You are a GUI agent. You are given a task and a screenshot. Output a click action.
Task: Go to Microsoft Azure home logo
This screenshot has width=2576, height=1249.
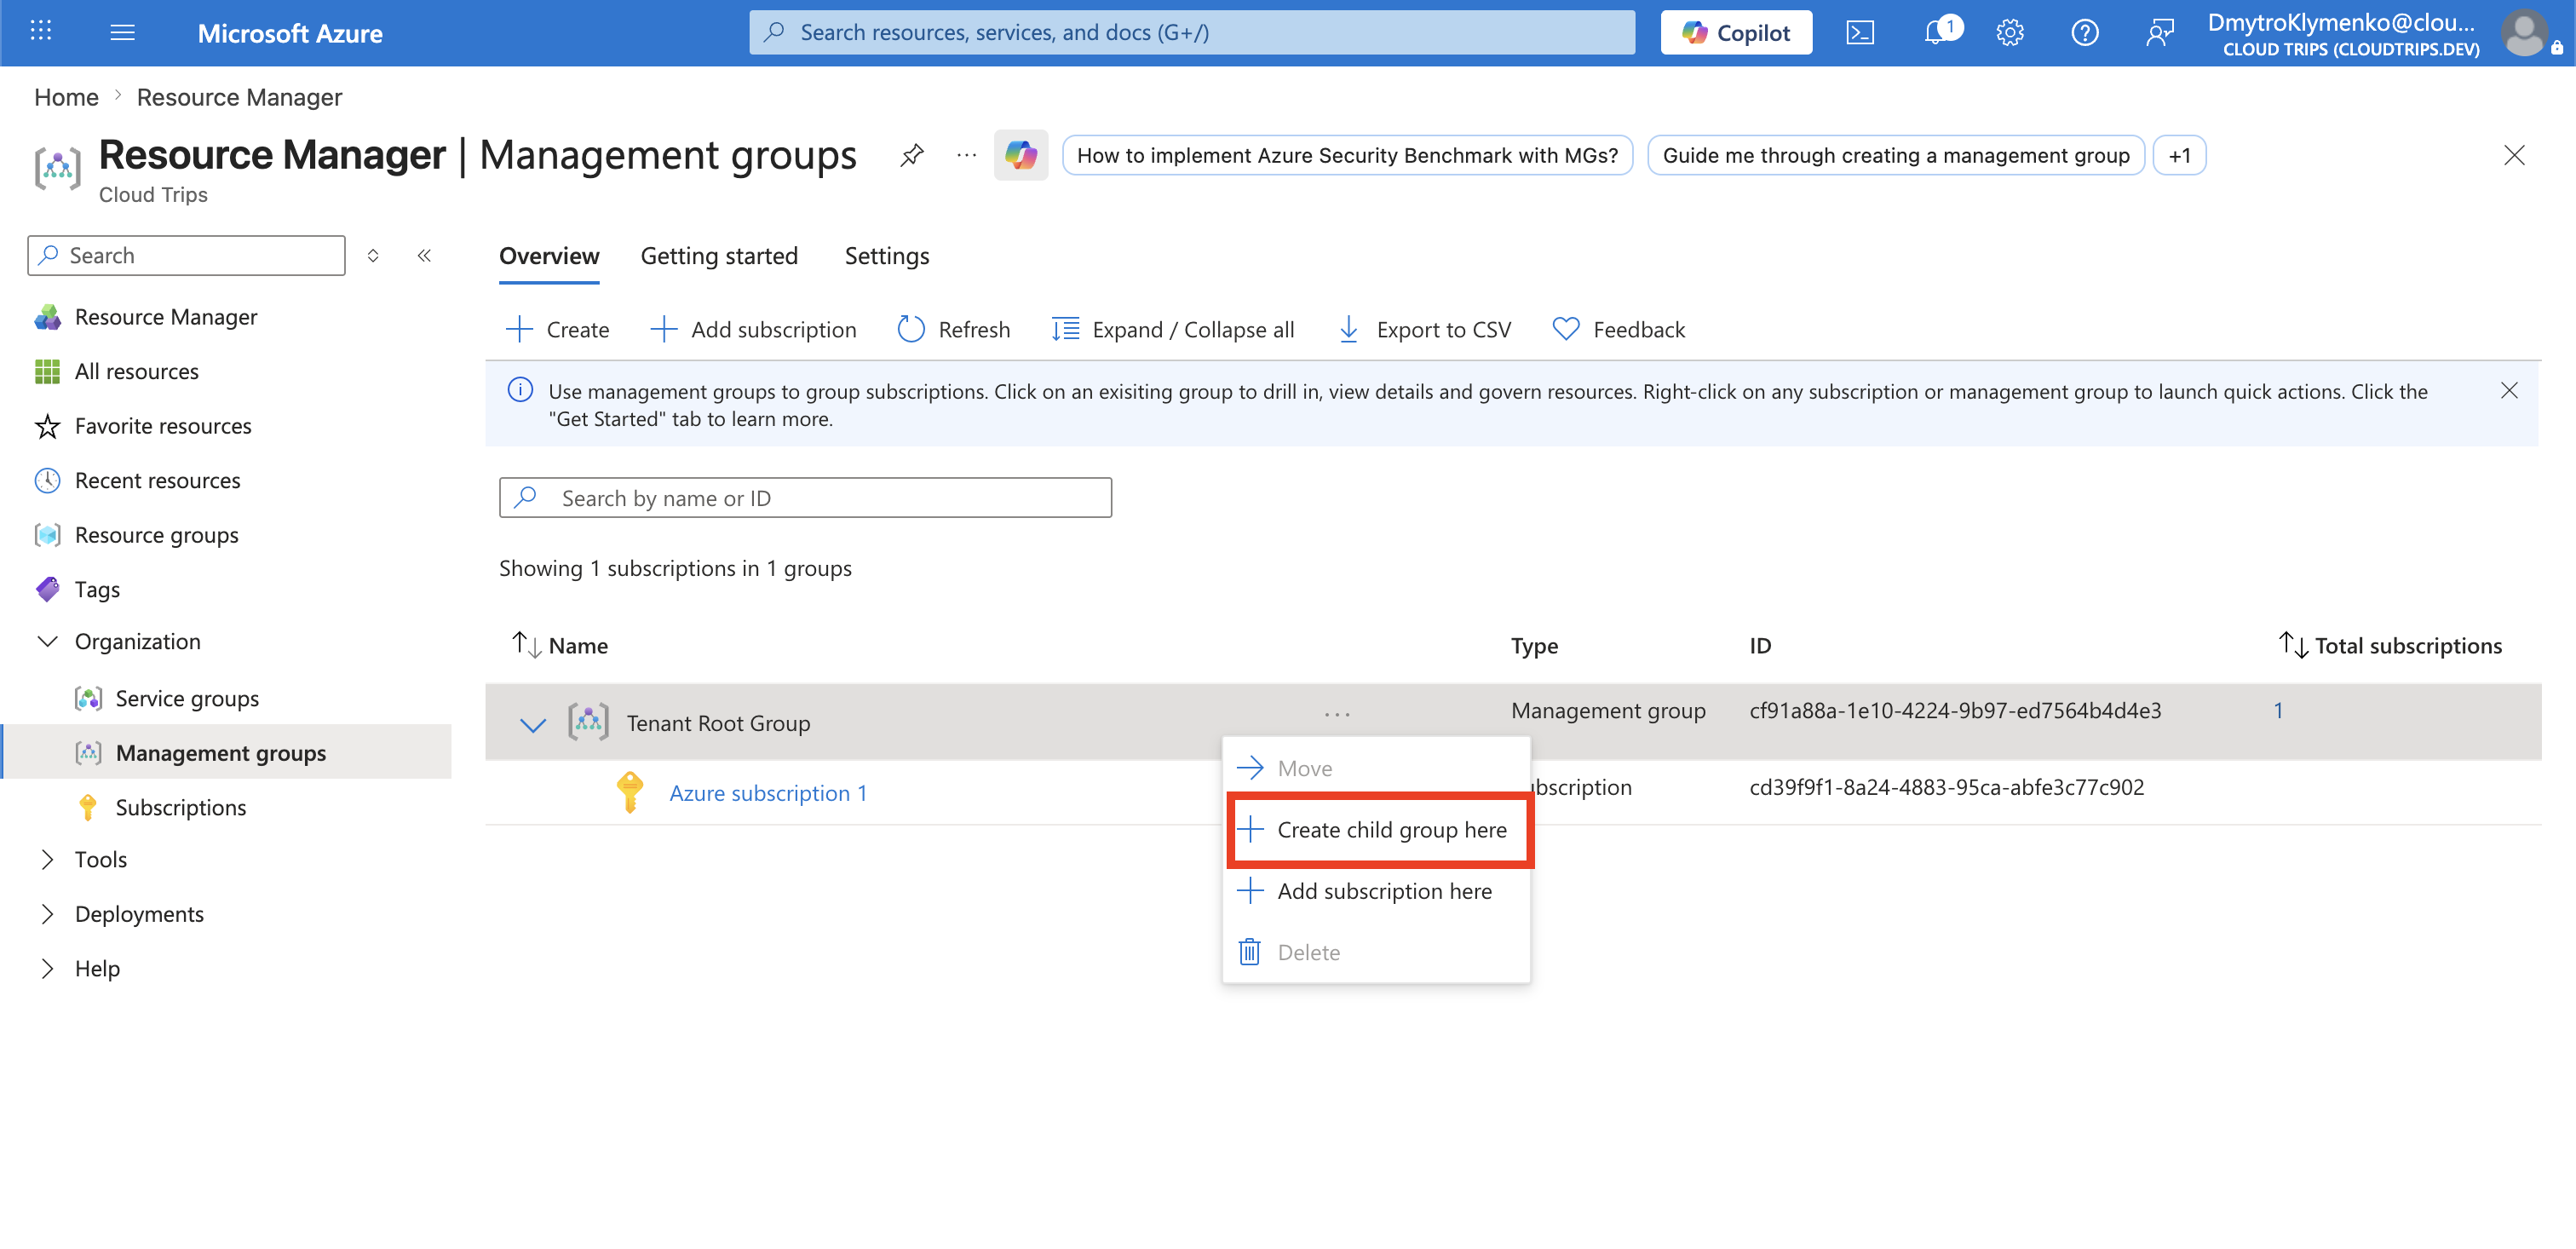point(290,33)
